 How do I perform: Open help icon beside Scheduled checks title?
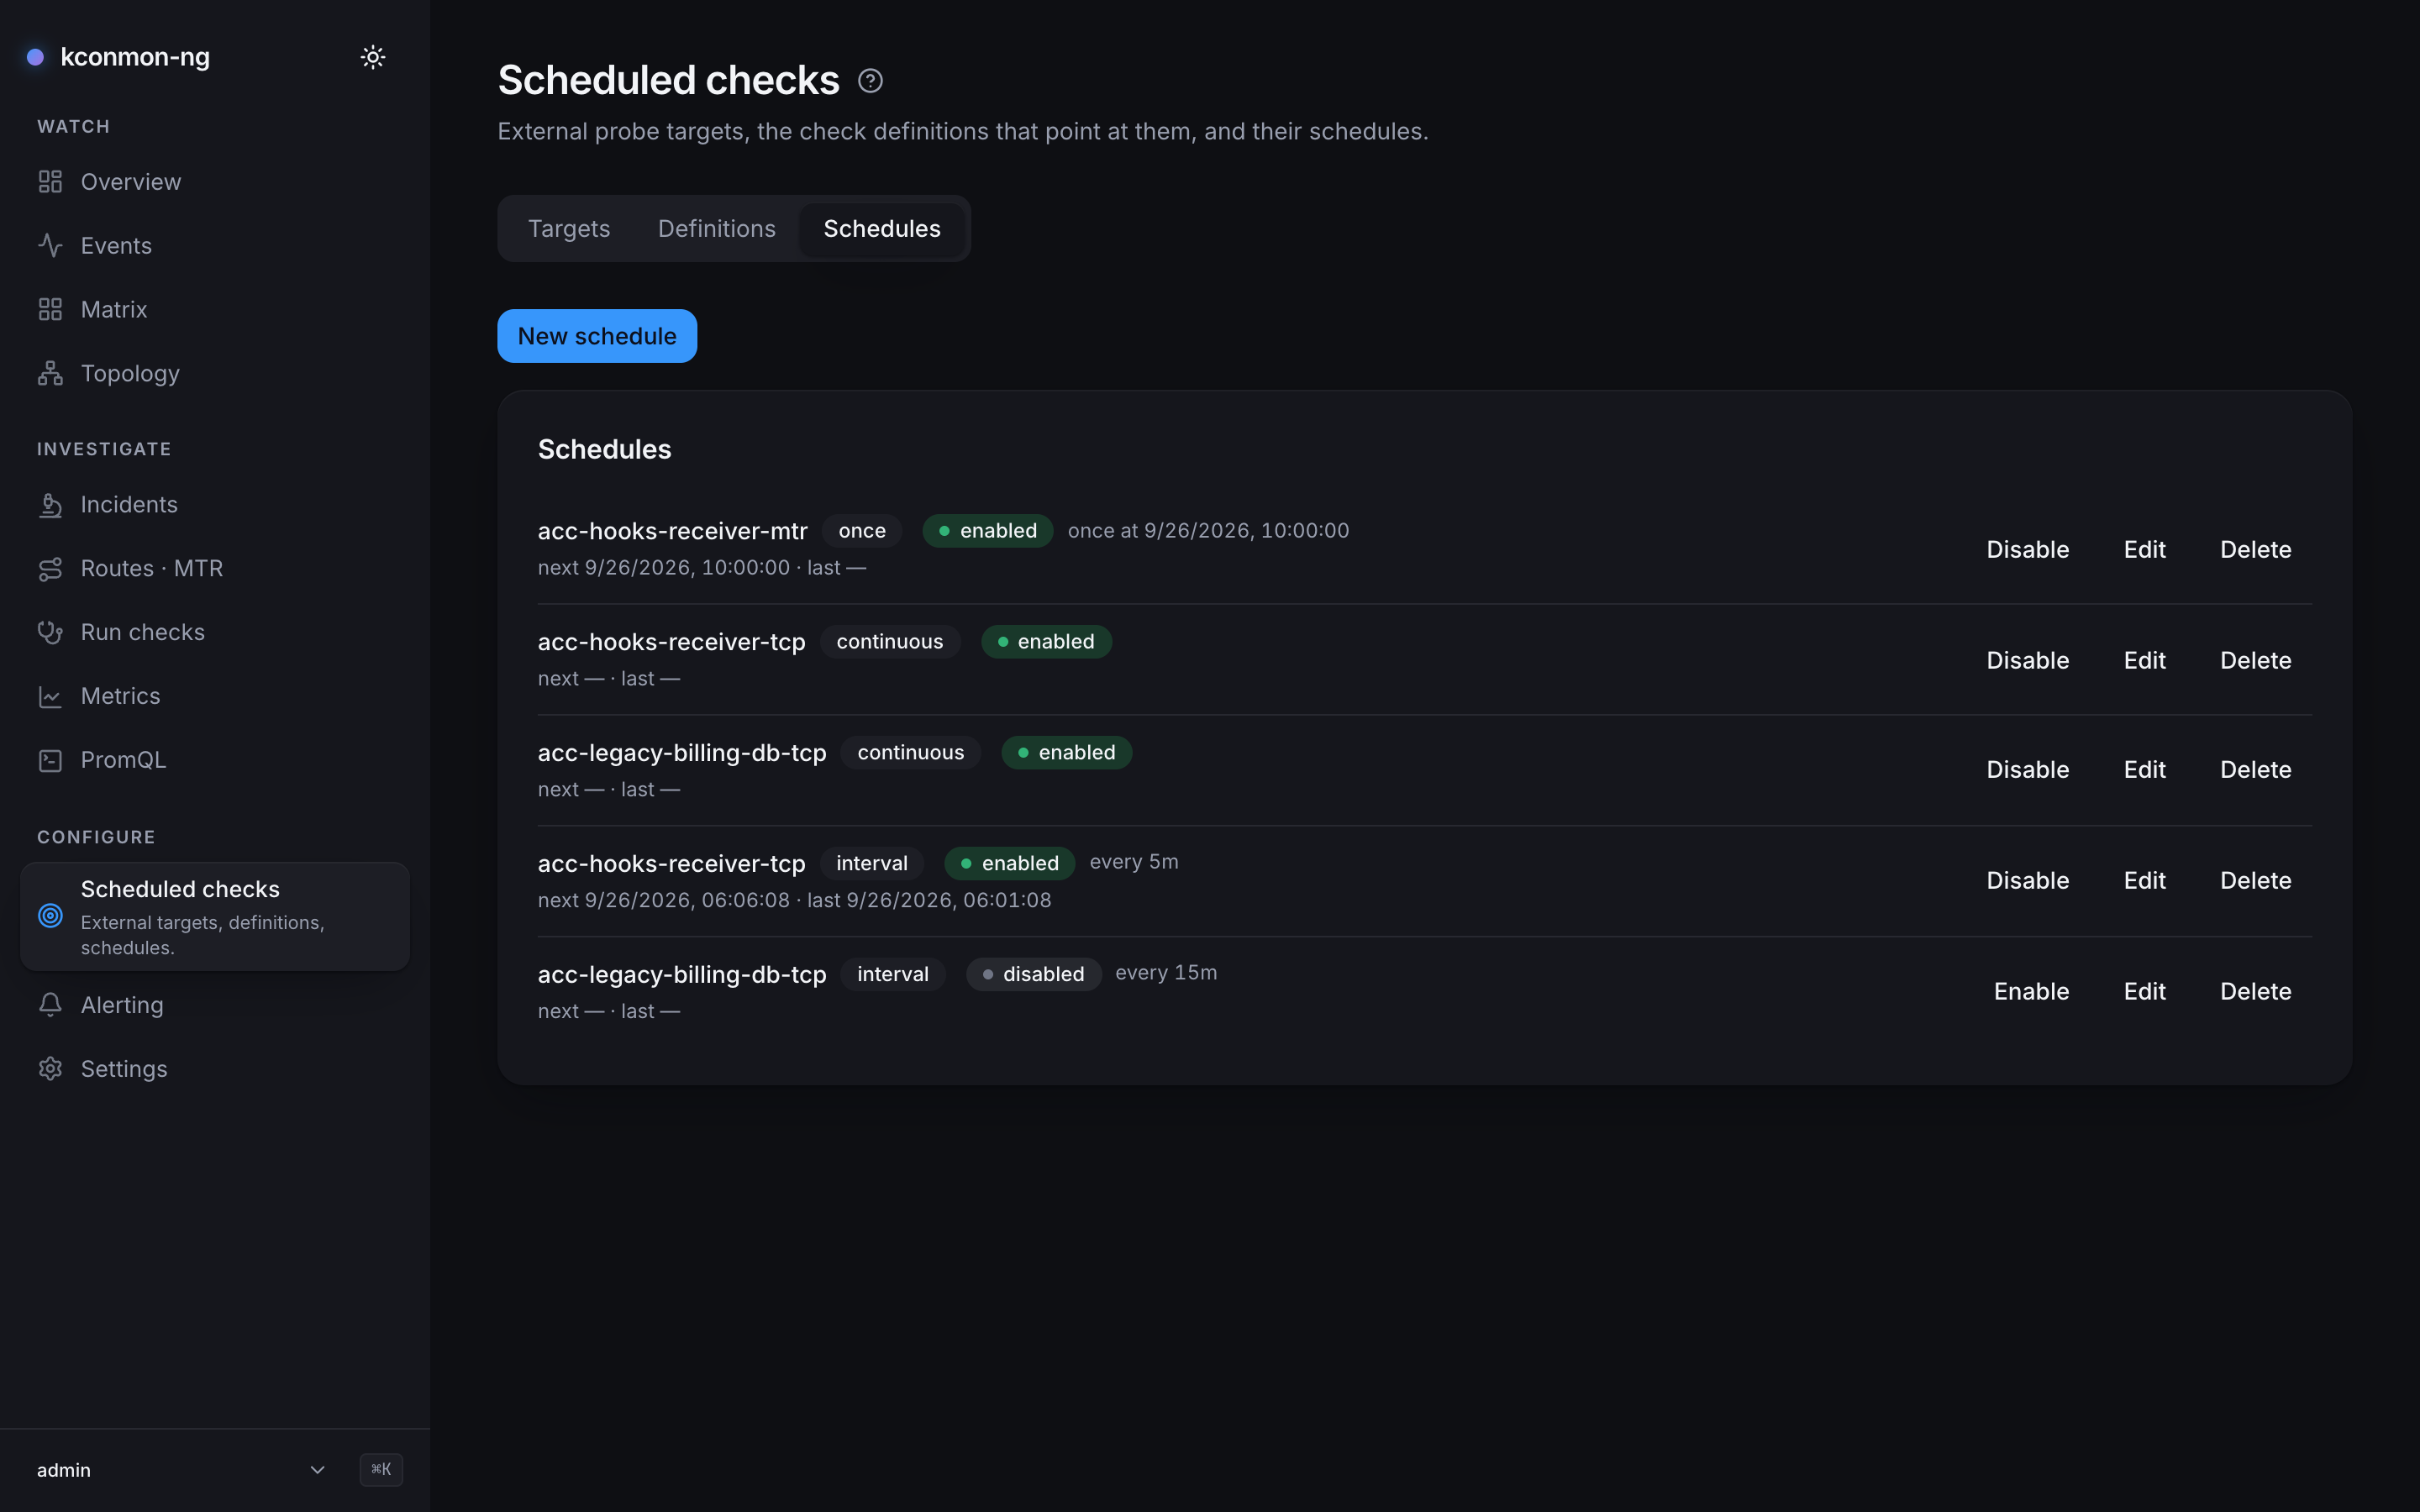click(x=870, y=81)
